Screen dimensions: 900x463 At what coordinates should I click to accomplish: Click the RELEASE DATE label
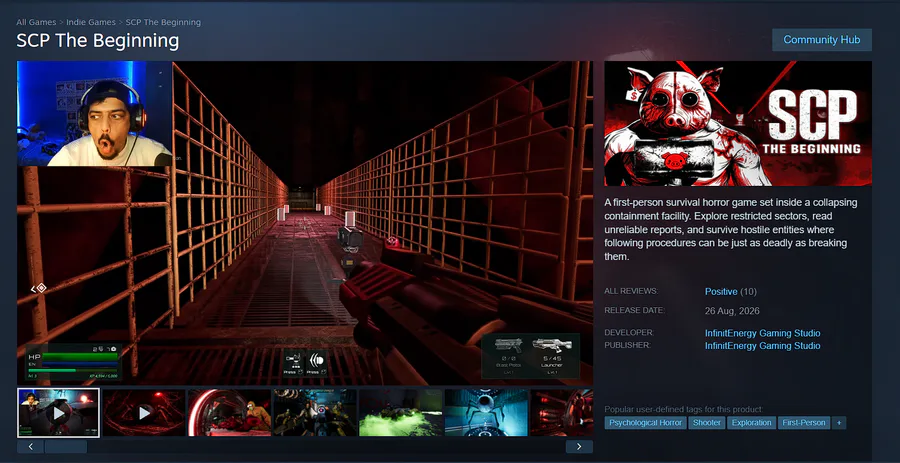coord(634,310)
